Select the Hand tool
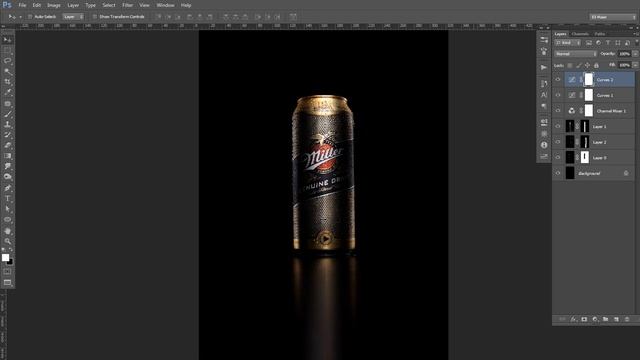 [7, 231]
